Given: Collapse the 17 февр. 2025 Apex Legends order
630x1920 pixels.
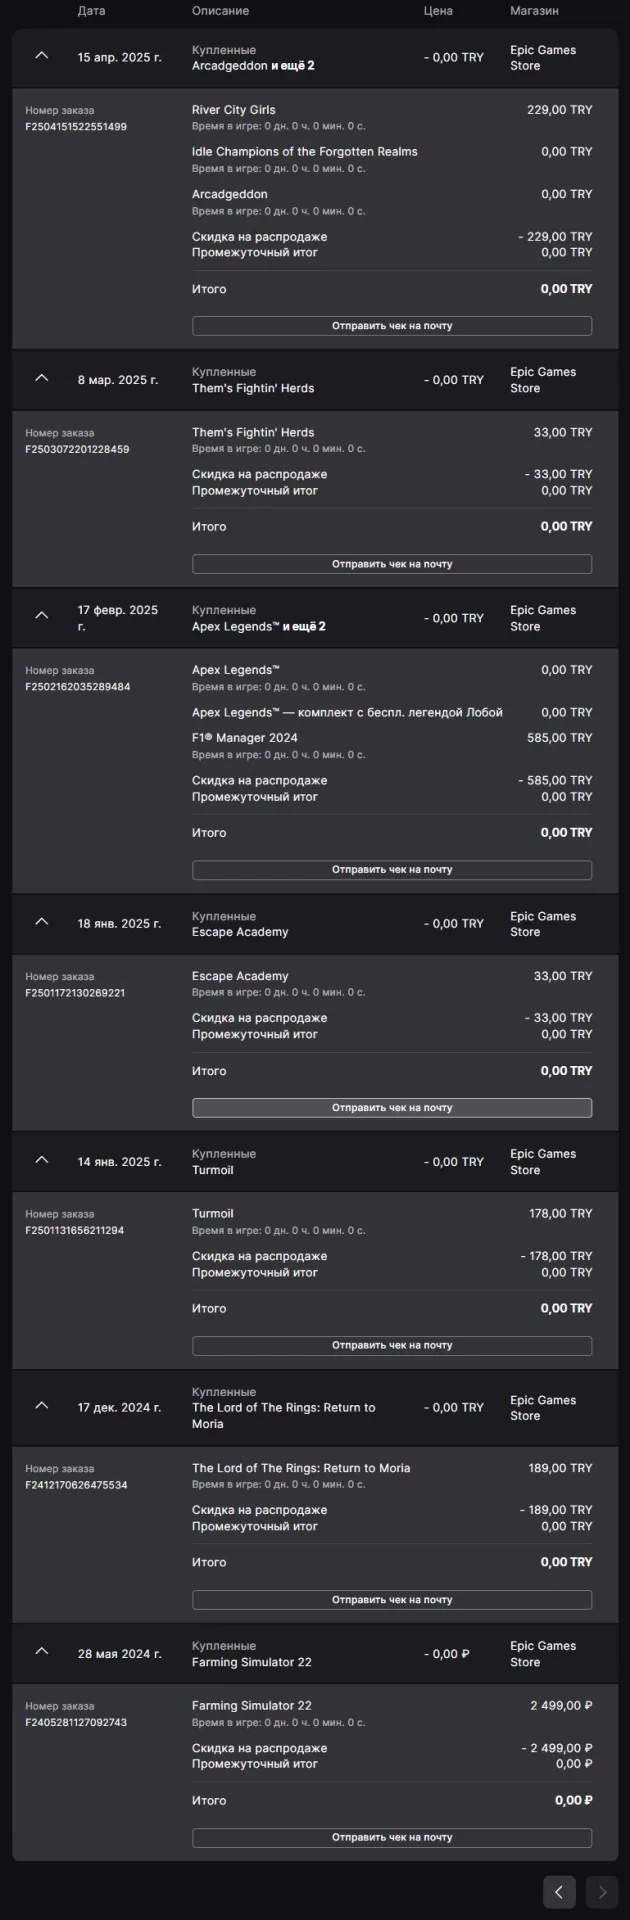Looking at the screenshot, I should coord(41,616).
